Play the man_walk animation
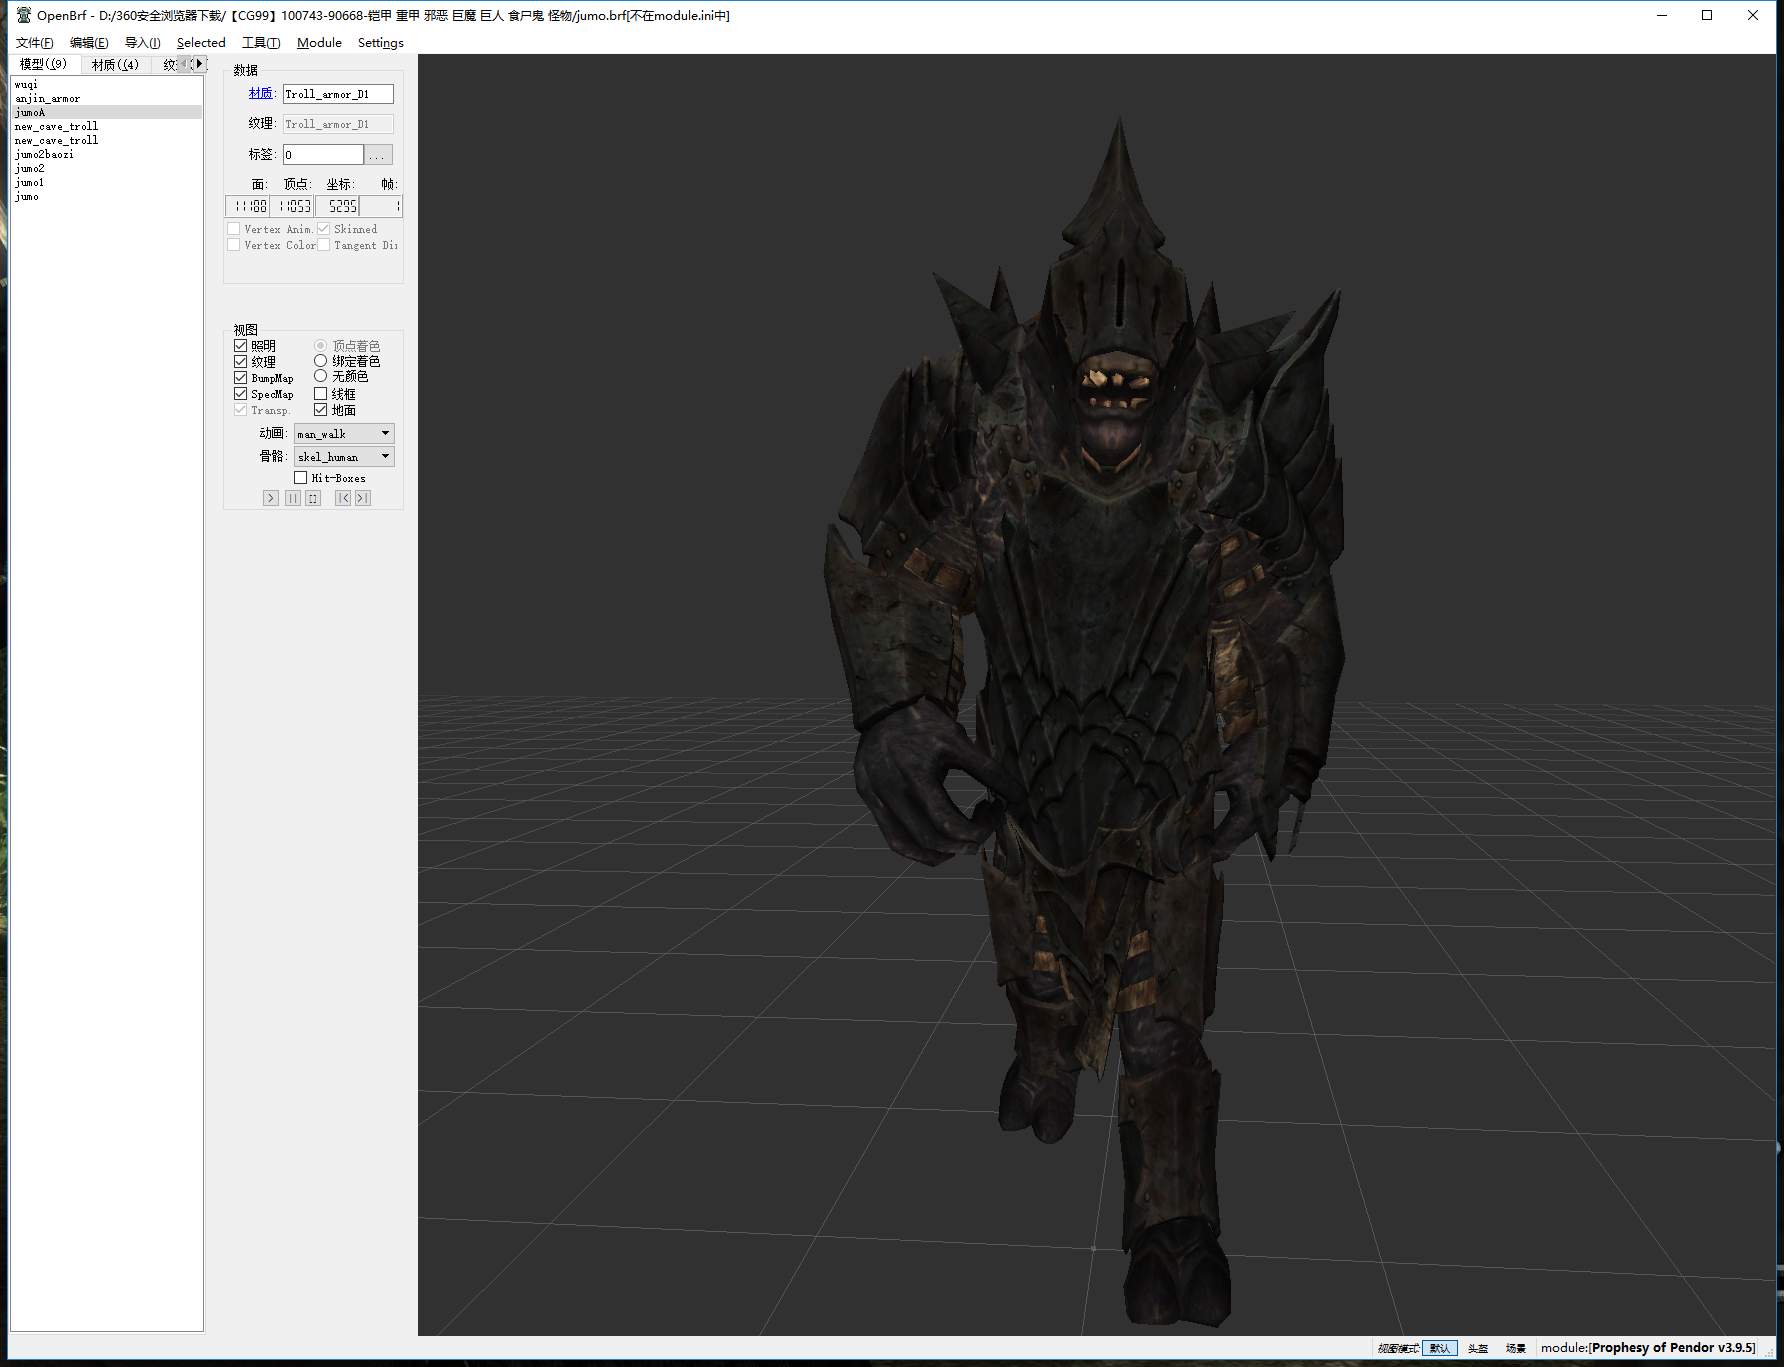The image size is (1784, 1367). (x=271, y=498)
